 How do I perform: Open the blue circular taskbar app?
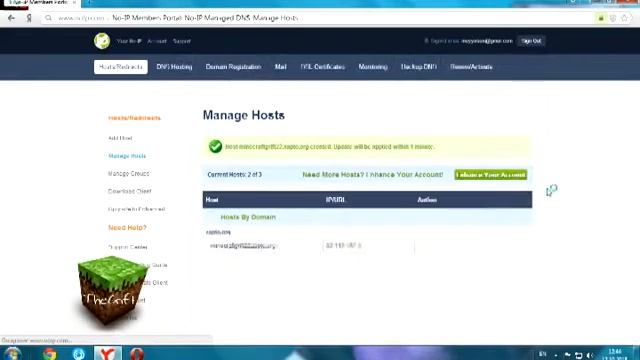pyautogui.click(x=78, y=353)
